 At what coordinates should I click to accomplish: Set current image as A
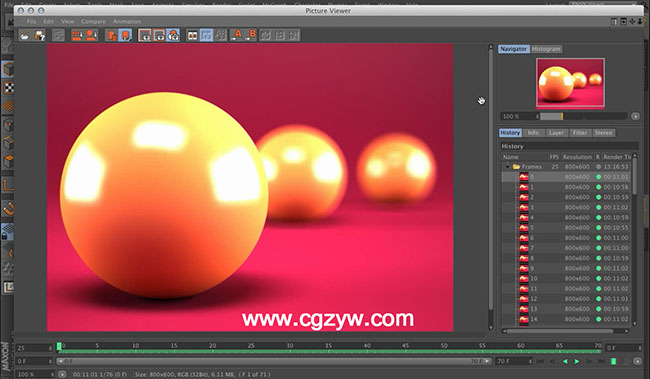(236, 35)
